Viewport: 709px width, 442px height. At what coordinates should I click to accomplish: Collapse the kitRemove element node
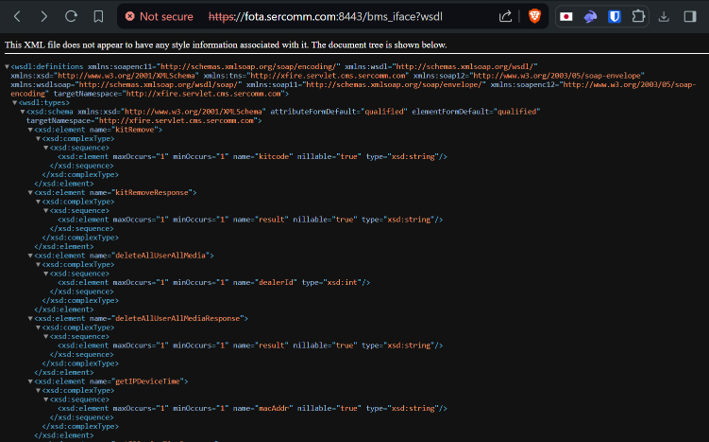(31, 129)
